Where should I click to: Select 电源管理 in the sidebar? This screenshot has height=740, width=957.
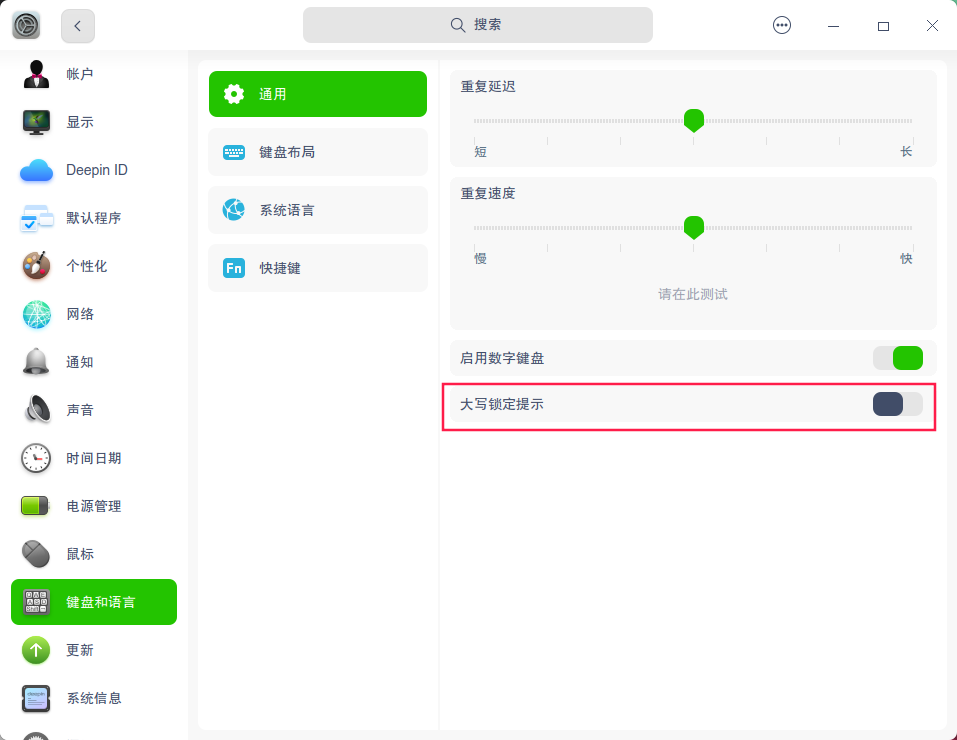tap(94, 506)
